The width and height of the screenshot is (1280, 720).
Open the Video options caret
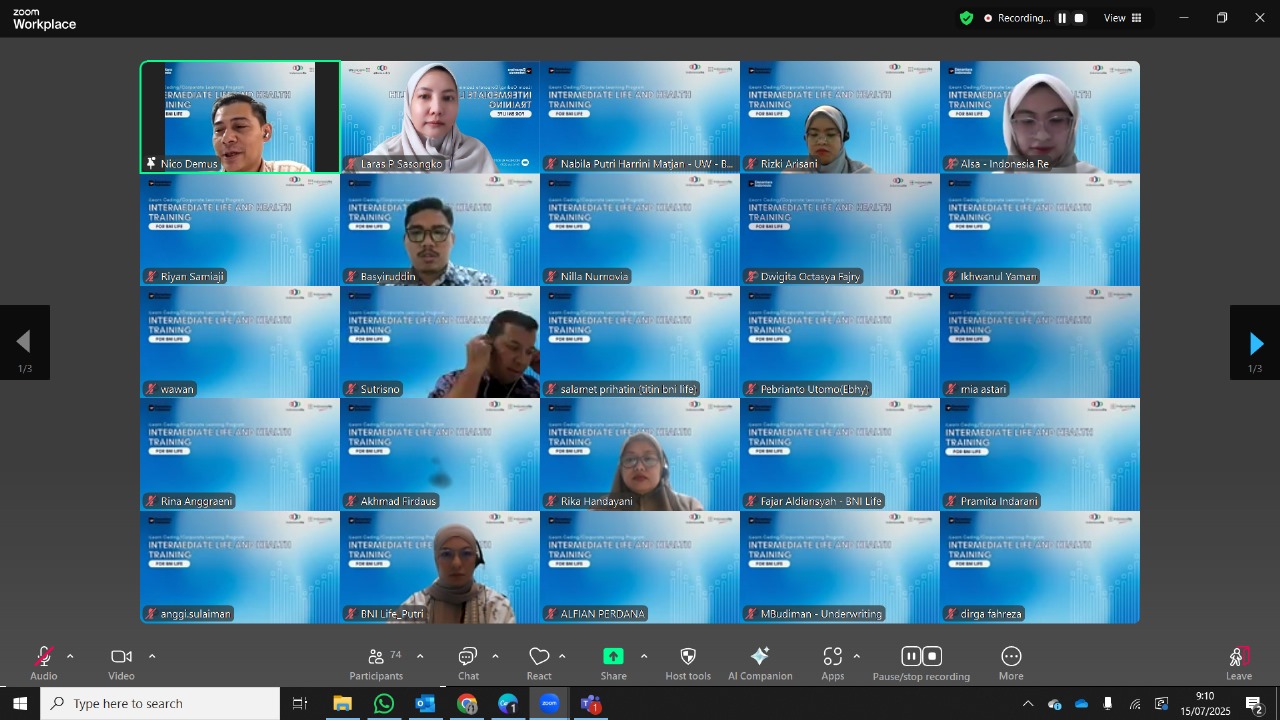click(x=152, y=657)
